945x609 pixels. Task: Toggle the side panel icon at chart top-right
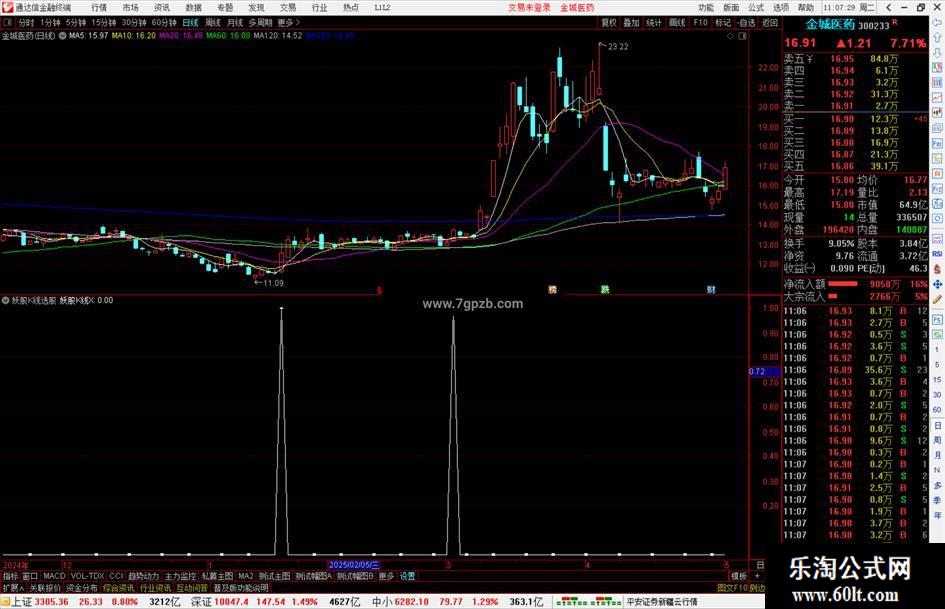pyautogui.click(x=742, y=36)
